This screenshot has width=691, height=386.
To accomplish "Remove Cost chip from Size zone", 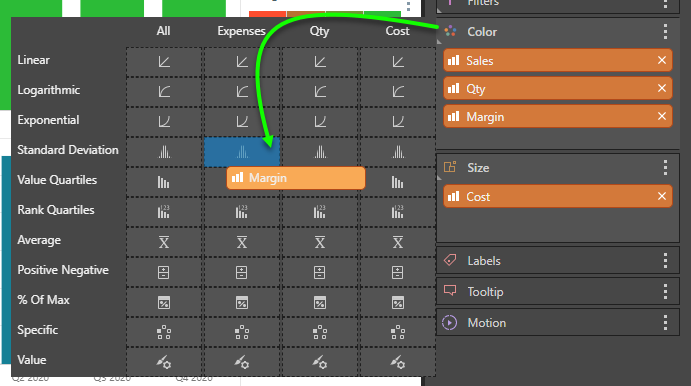I will [661, 197].
